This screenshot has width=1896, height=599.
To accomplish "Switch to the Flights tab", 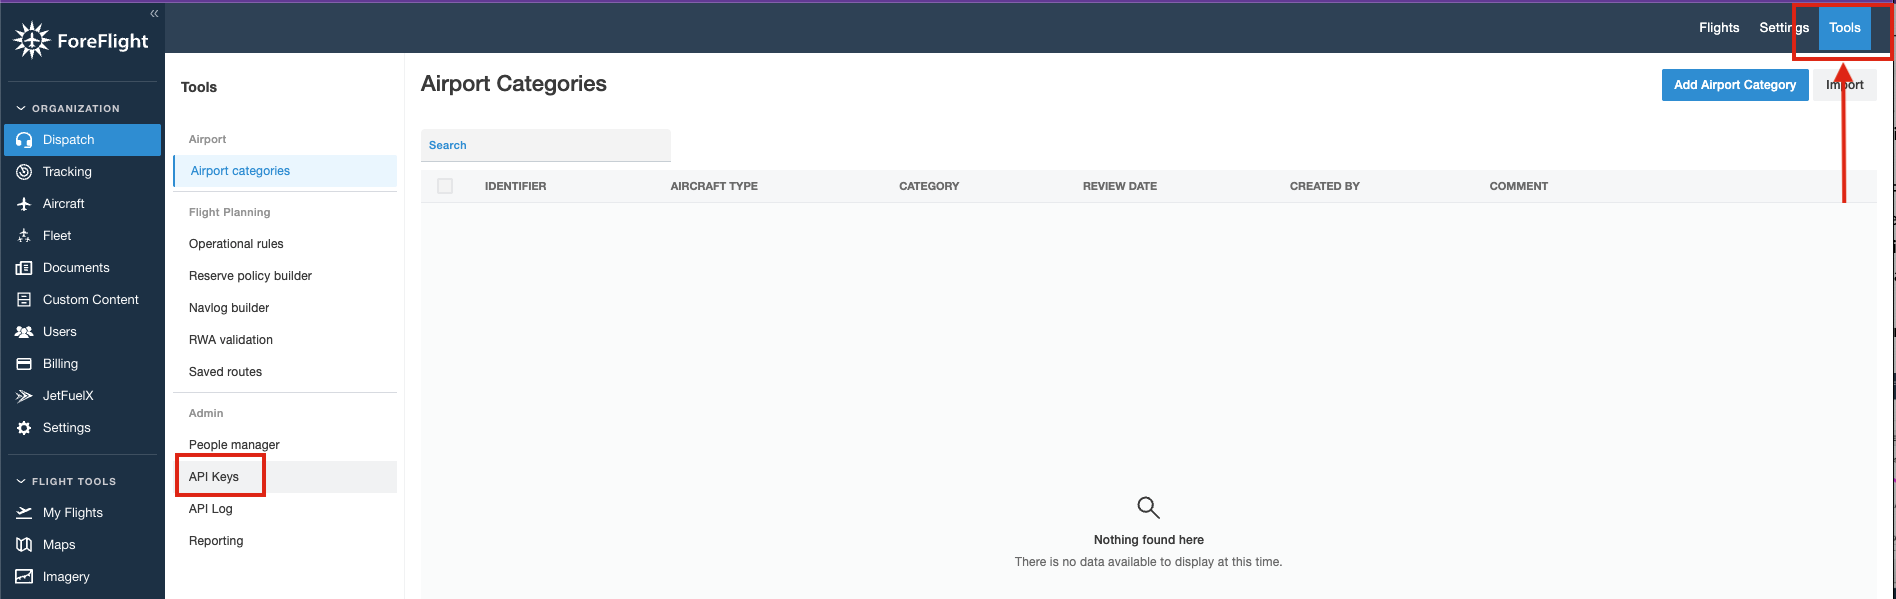I will coord(1718,28).
